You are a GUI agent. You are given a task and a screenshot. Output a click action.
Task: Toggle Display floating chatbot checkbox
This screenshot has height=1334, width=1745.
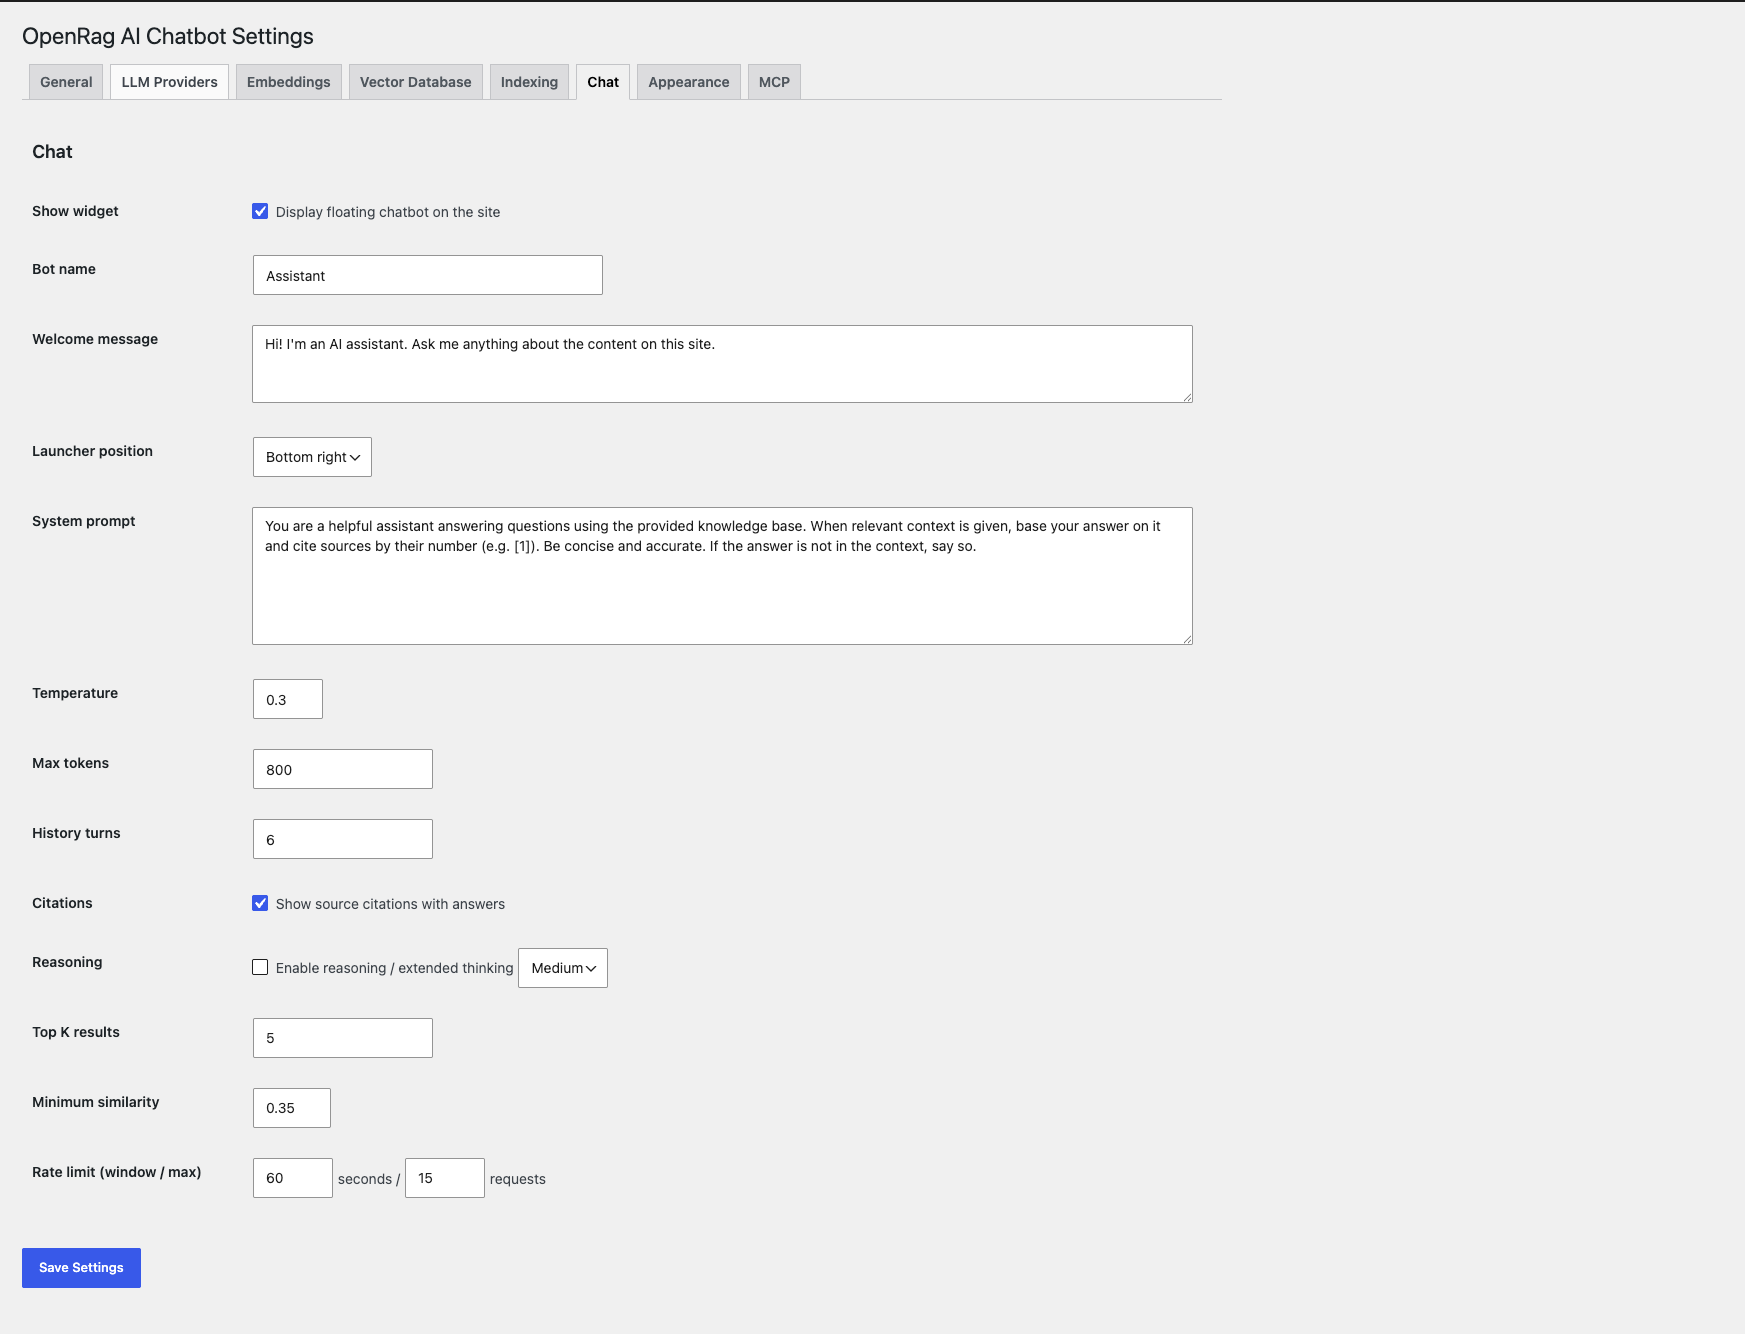260,211
